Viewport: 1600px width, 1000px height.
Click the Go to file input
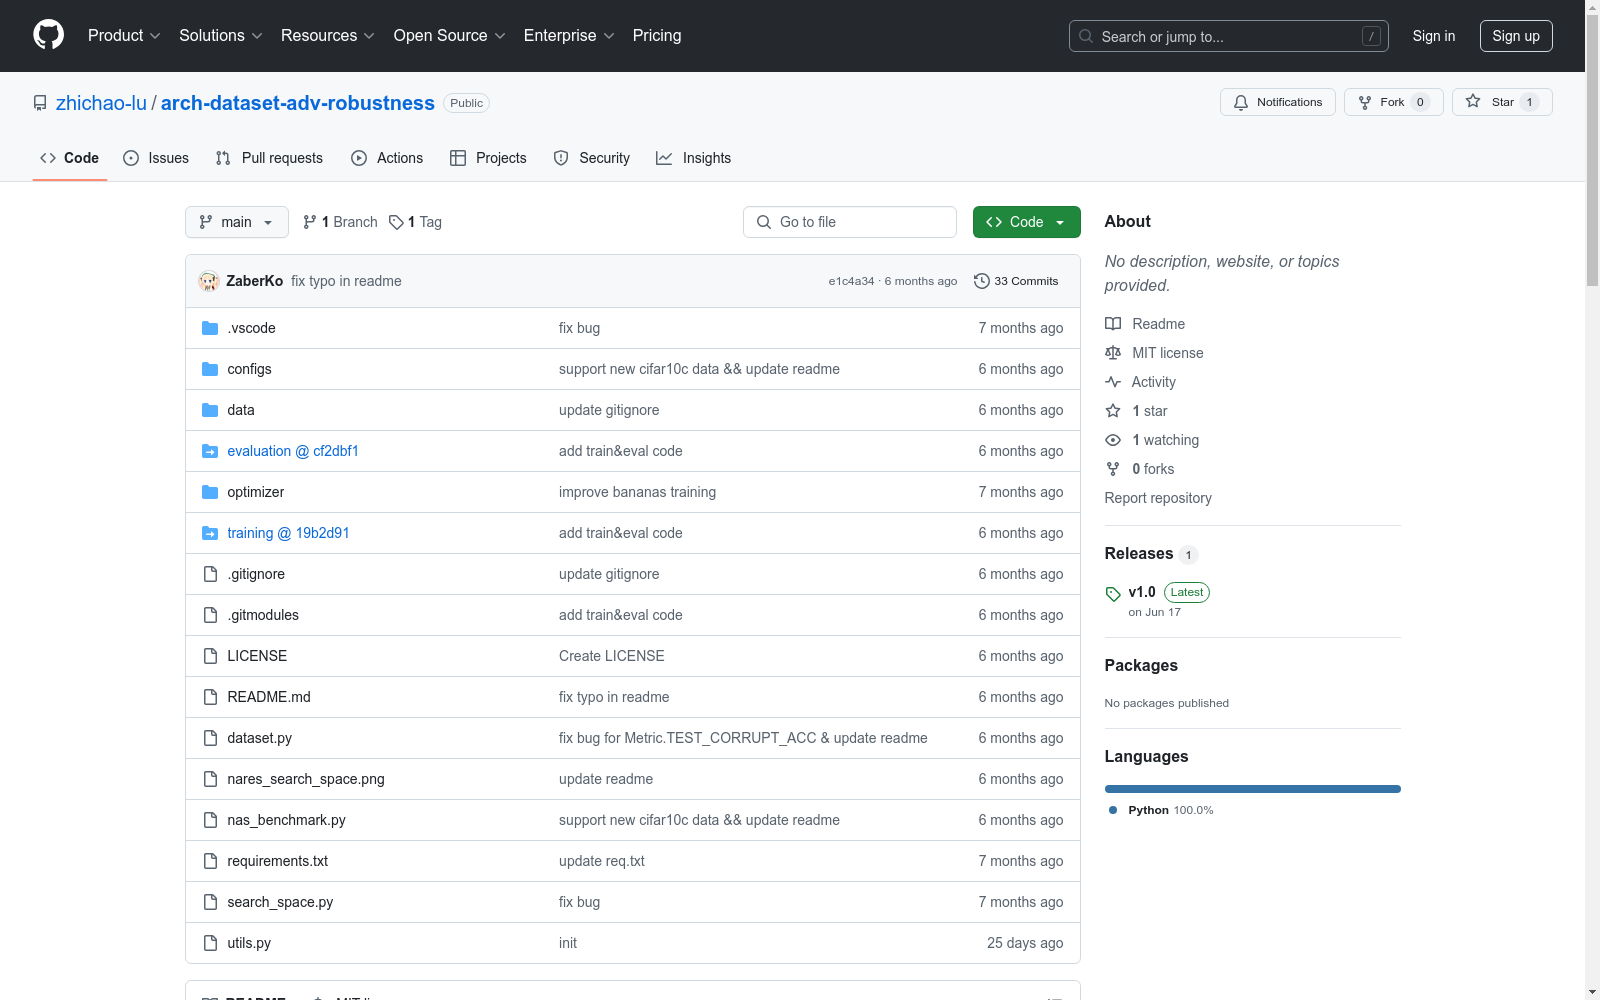850,222
